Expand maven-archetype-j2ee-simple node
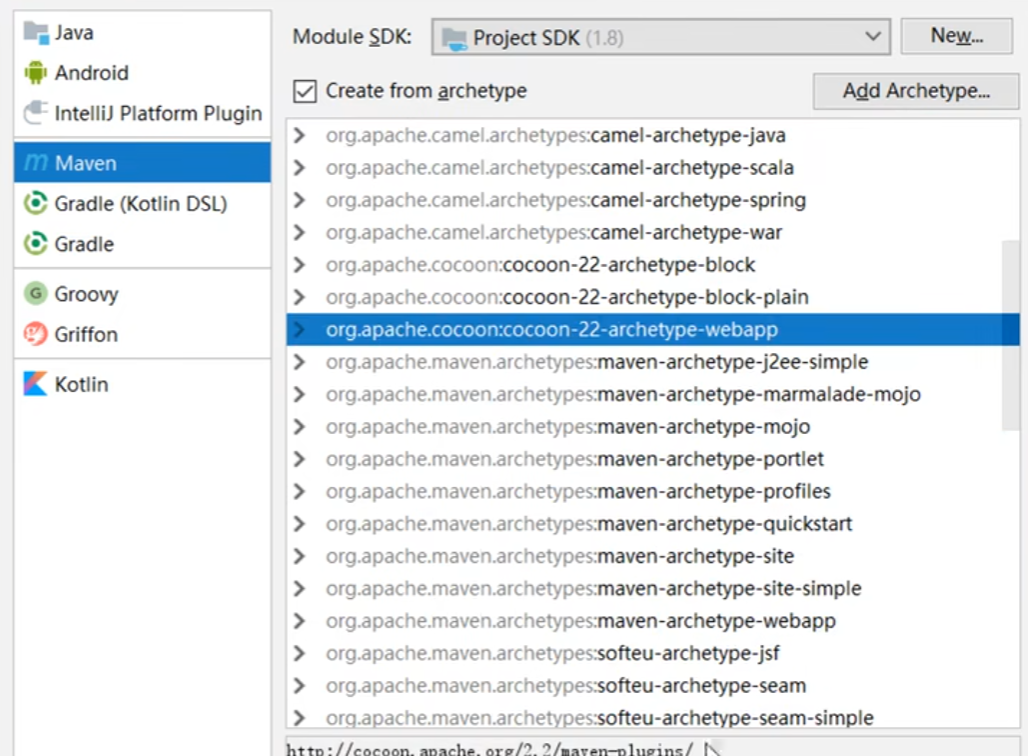This screenshot has height=756, width=1028. pos(300,362)
